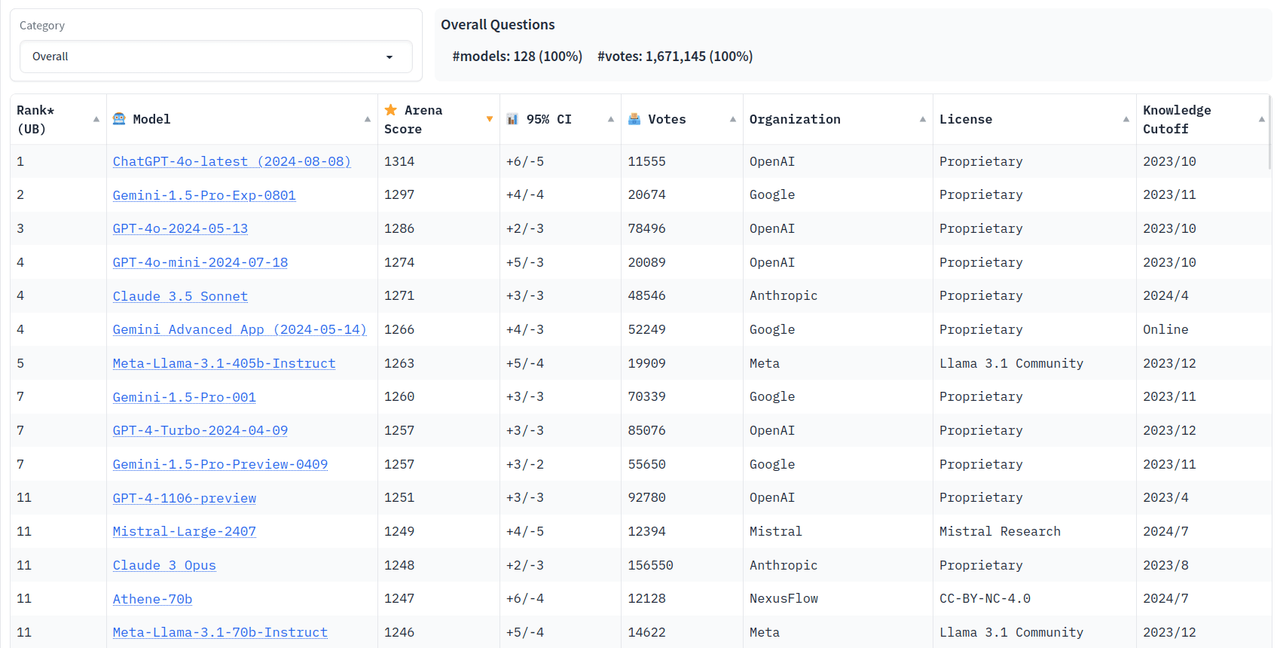Click the Knowledge Cutoff header label
Image resolution: width=1280 pixels, height=648 pixels.
tap(1177, 119)
